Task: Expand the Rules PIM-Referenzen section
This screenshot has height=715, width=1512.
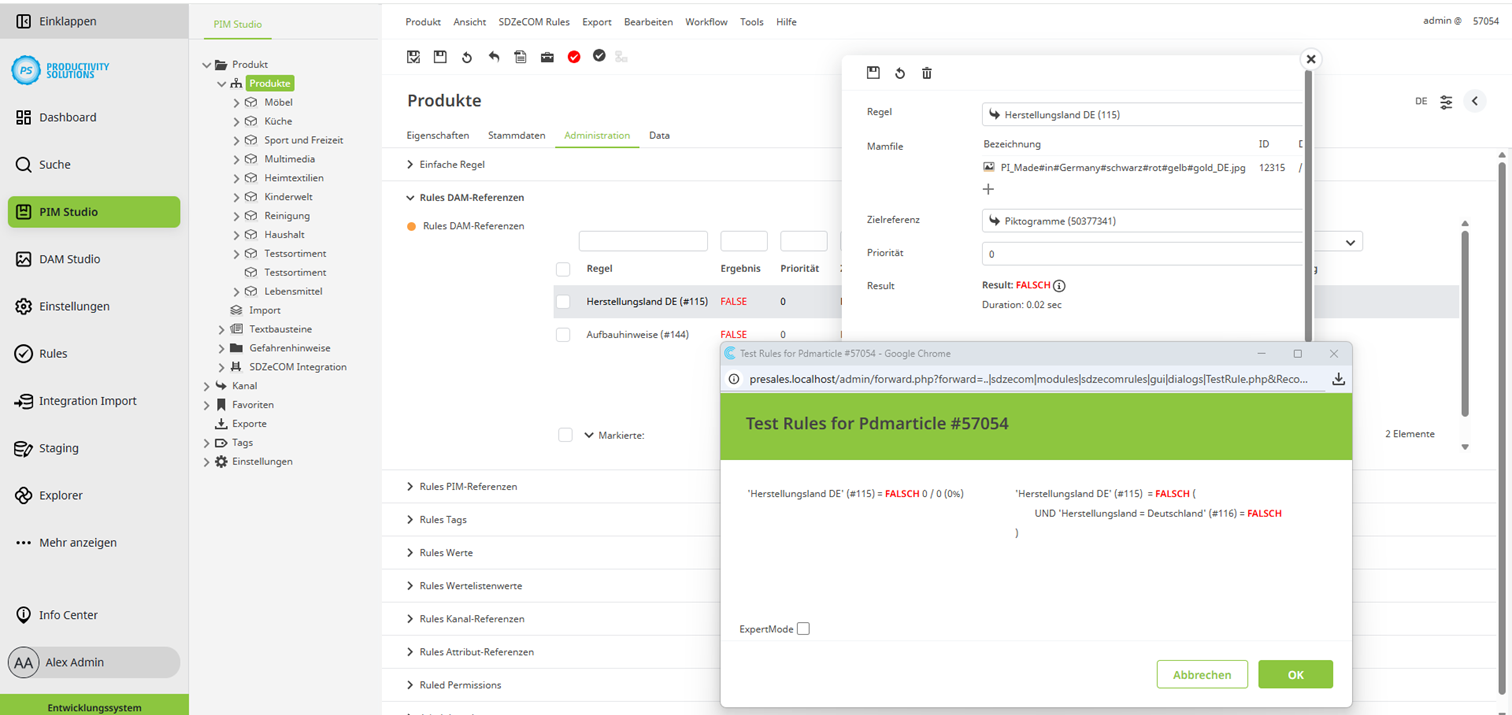Action: pos(468,486)
